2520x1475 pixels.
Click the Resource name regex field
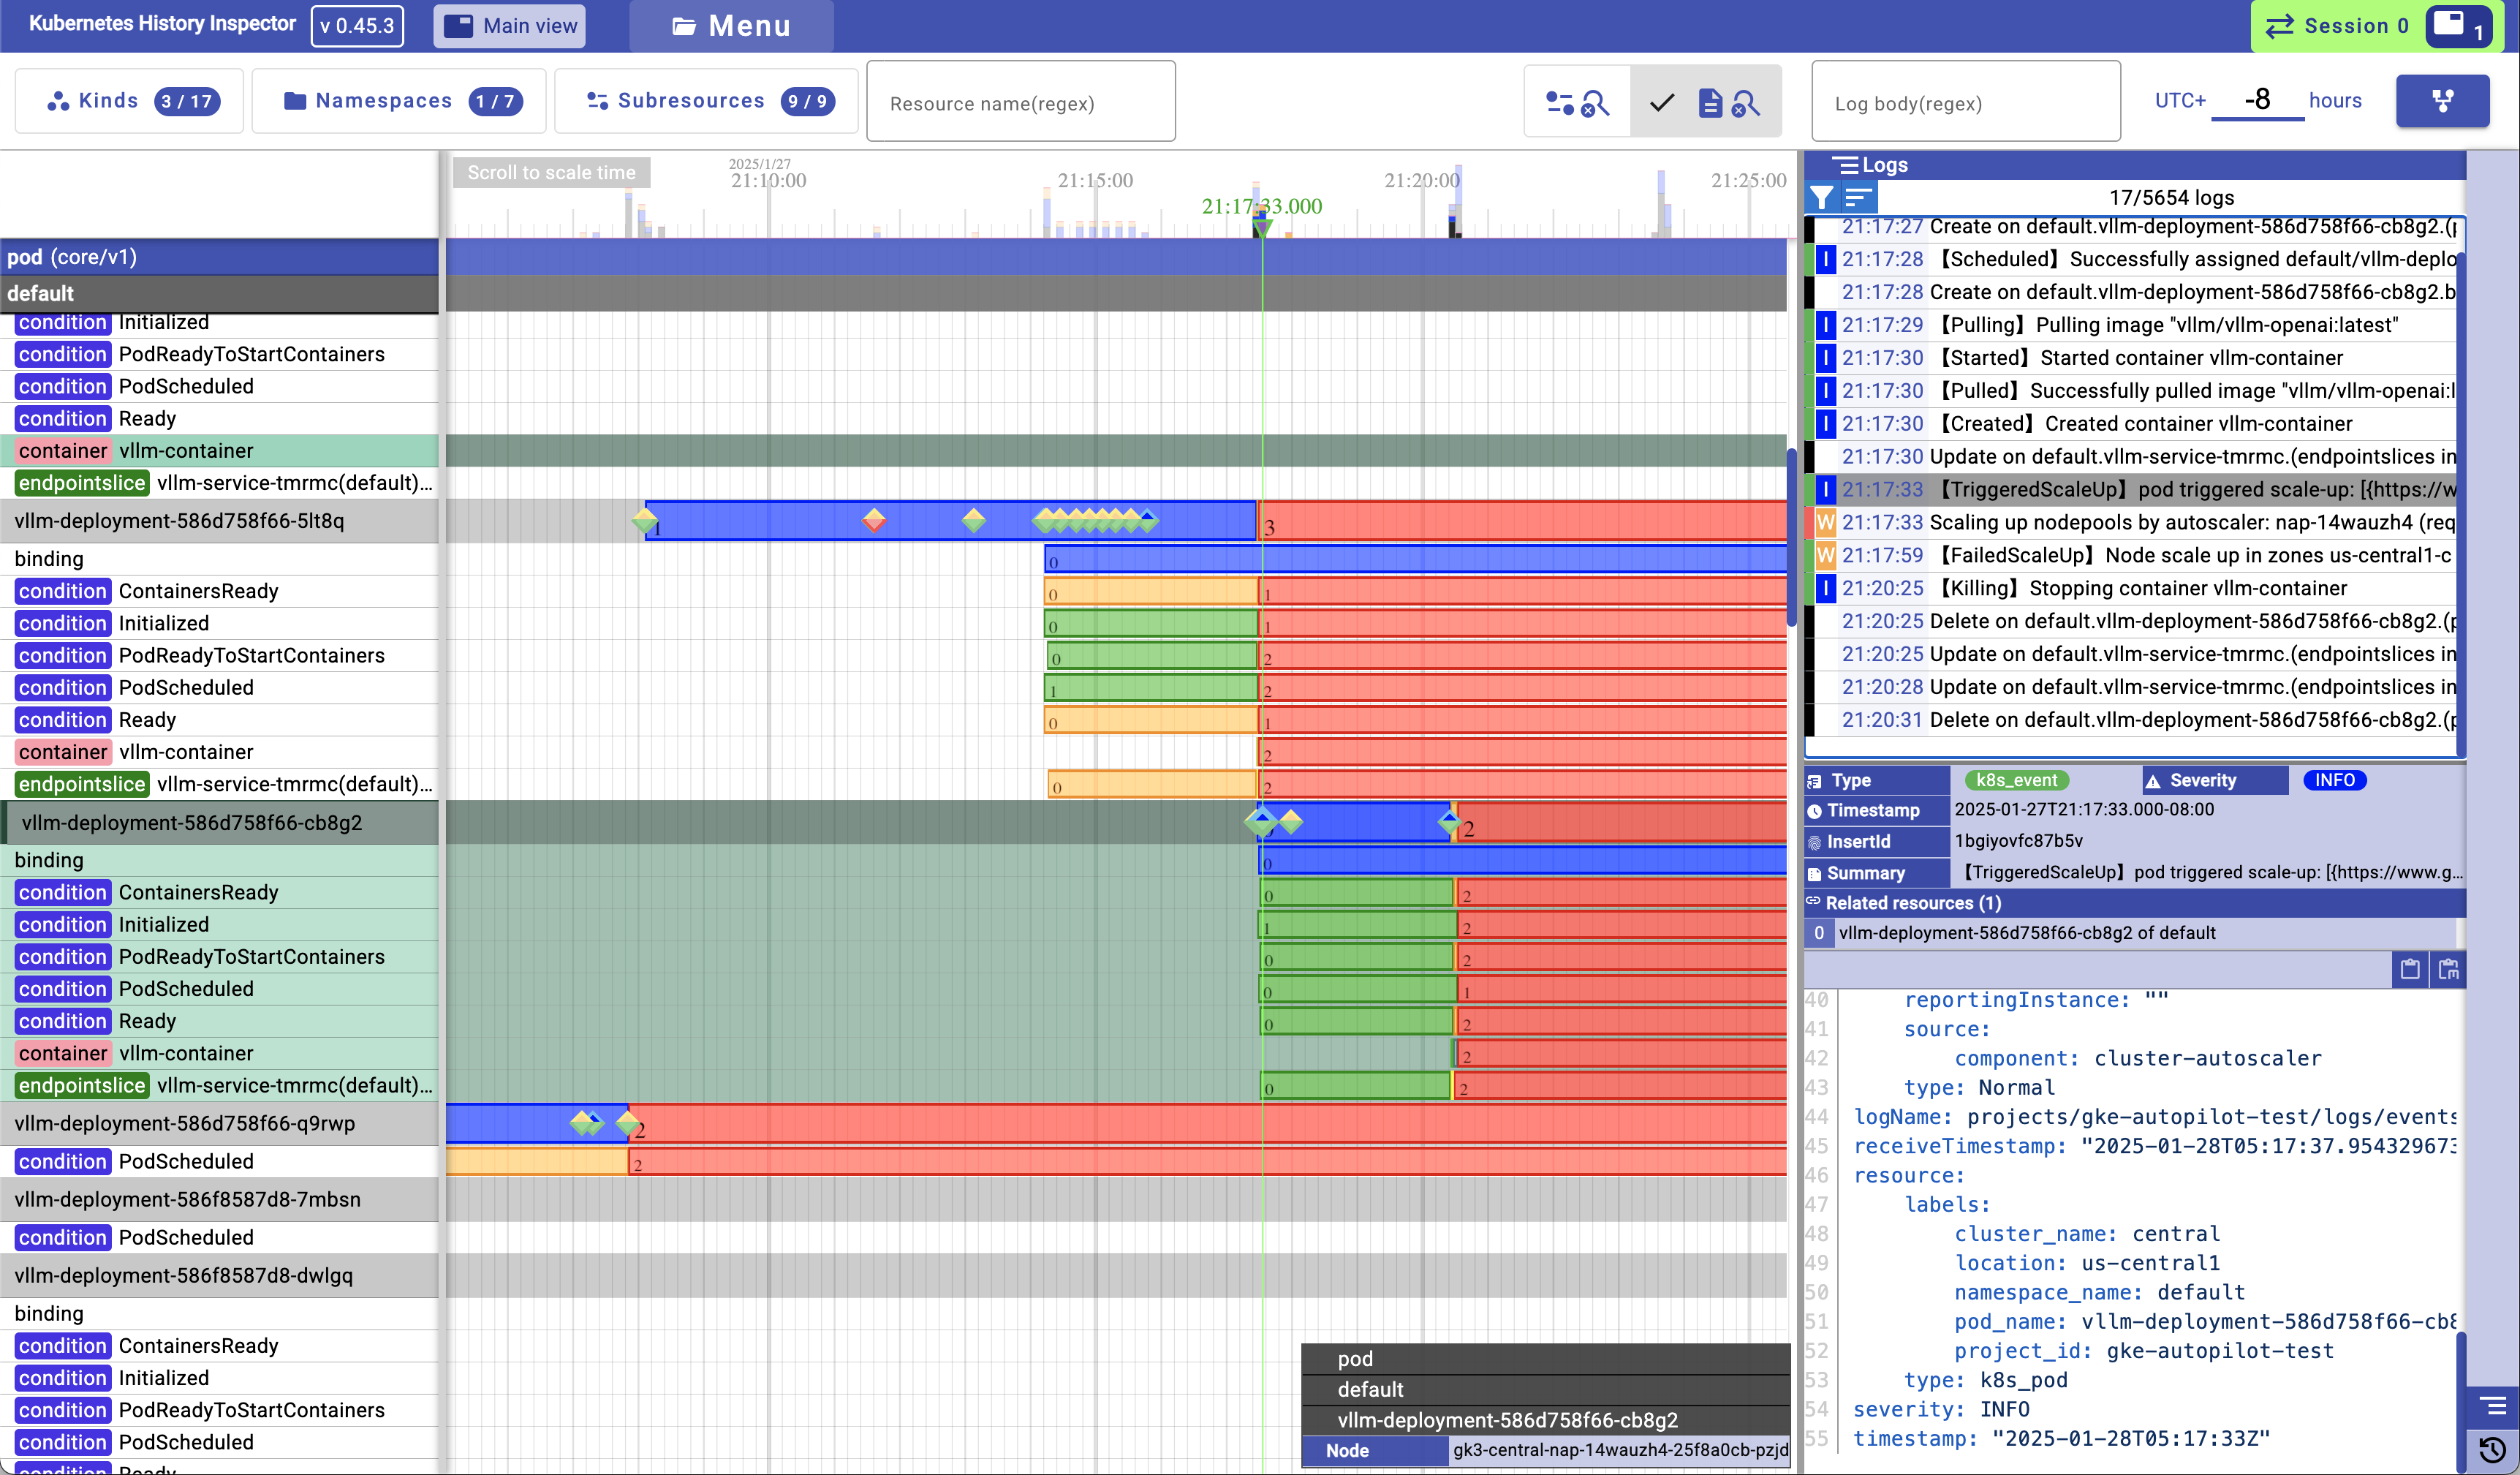1020,102
